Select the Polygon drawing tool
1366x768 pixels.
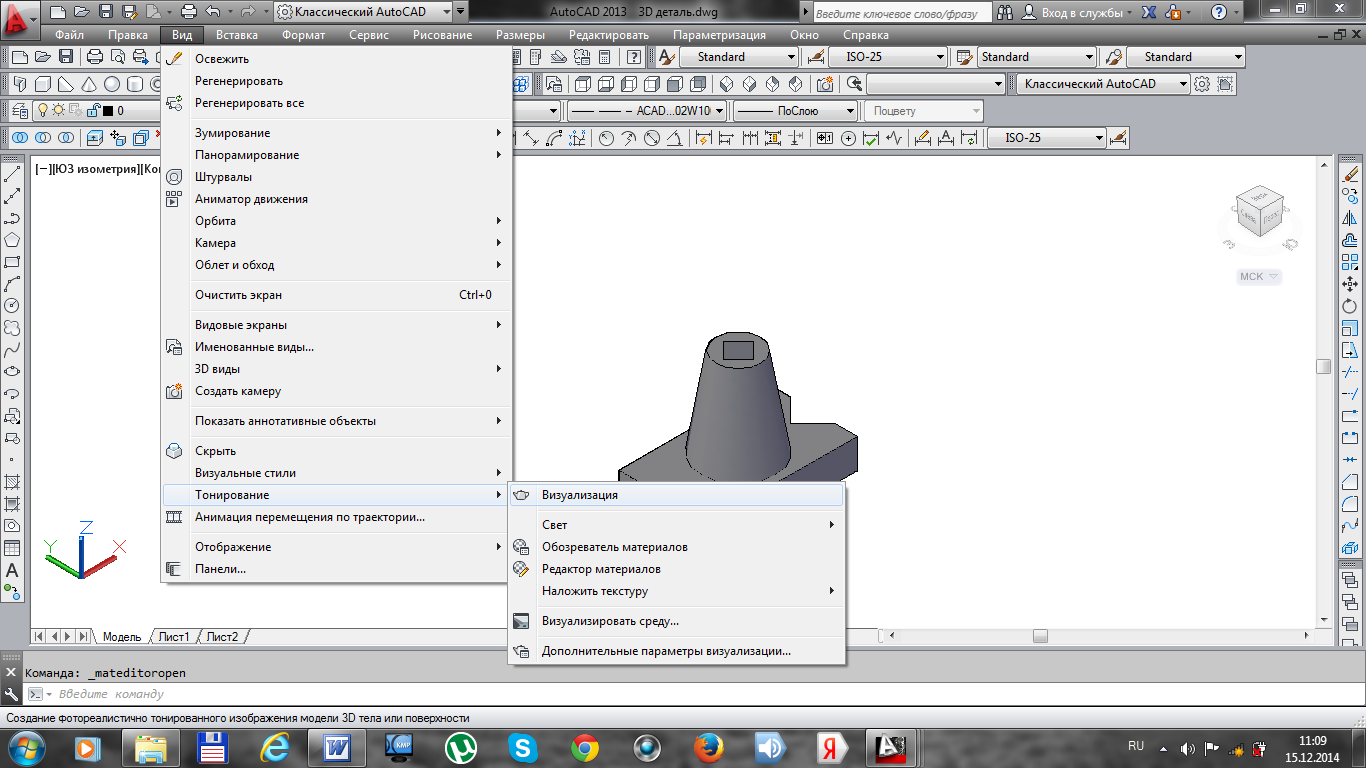pyautogui.click(x=12, y=240)
